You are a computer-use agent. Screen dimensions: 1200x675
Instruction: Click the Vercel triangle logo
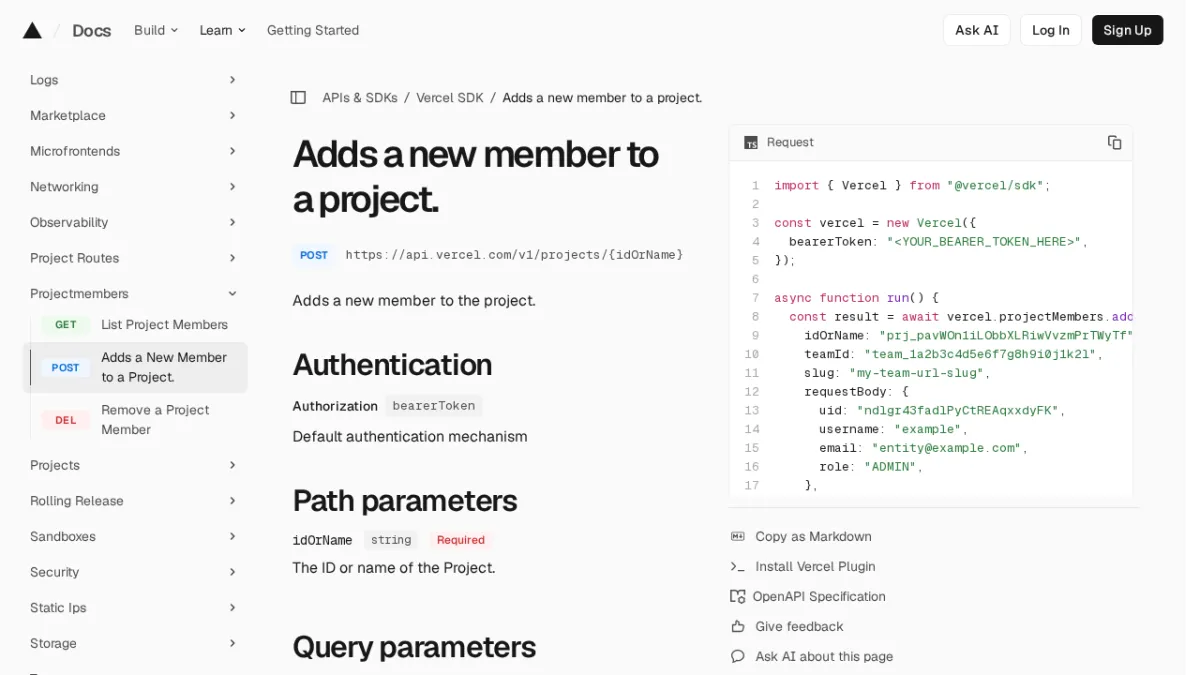coord(32,30)
